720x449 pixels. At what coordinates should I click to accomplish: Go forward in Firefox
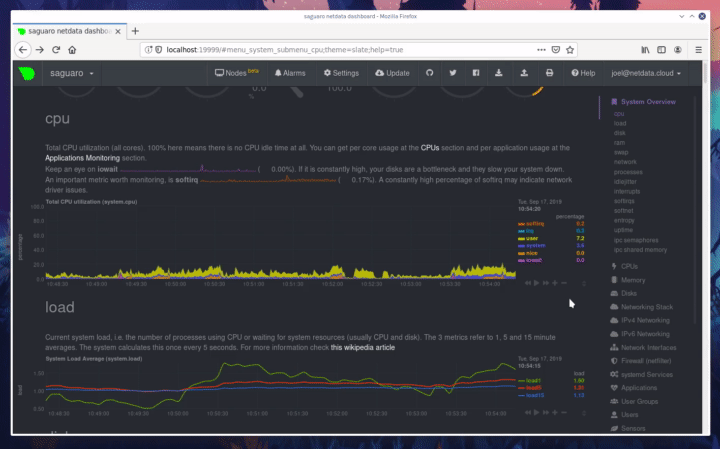40,50
